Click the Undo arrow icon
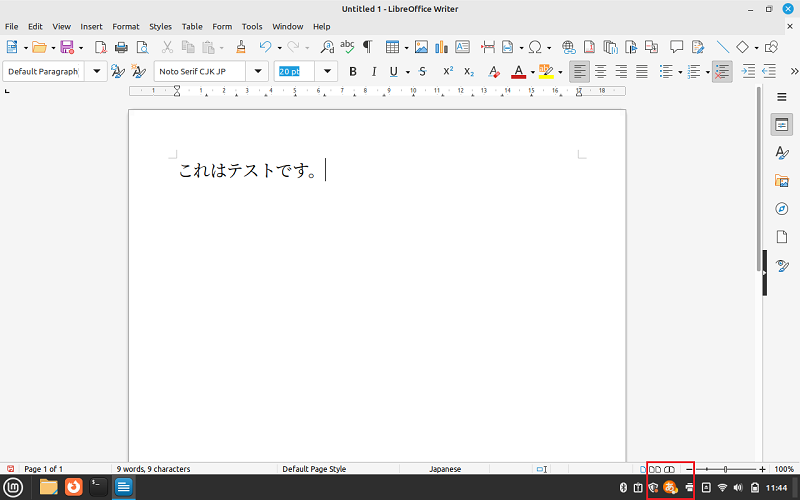Screen dimensions: 800x500 265,47
